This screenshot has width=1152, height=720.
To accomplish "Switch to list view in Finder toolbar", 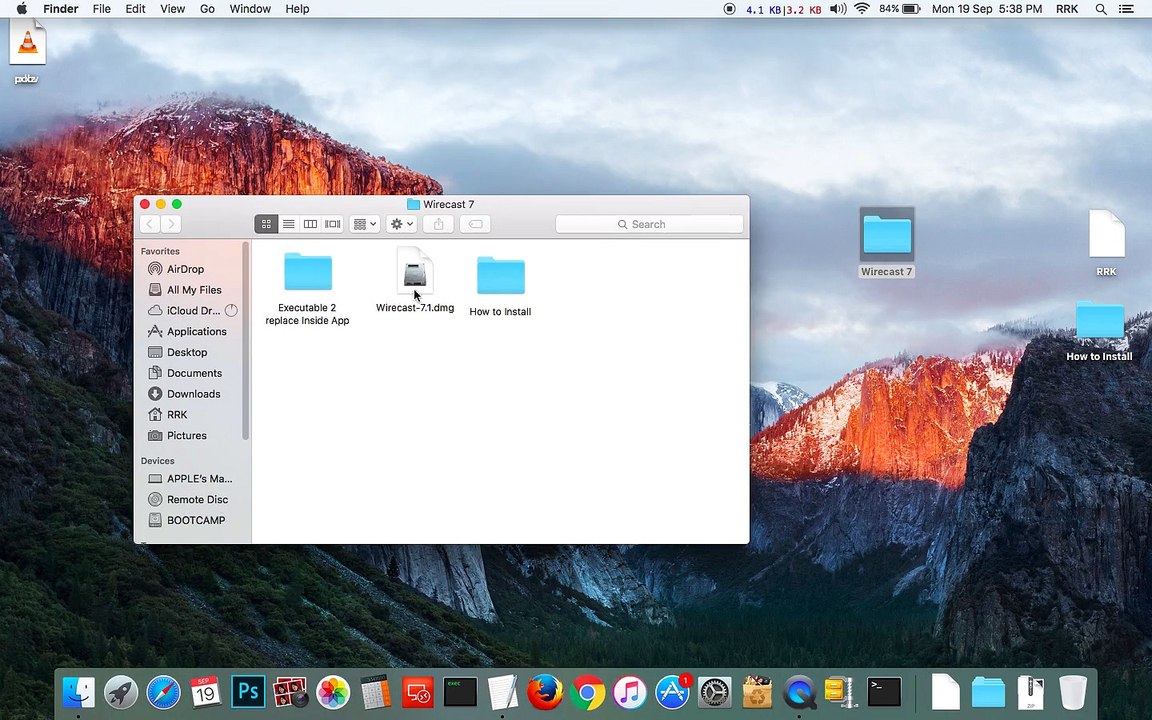I will (289, 224).
